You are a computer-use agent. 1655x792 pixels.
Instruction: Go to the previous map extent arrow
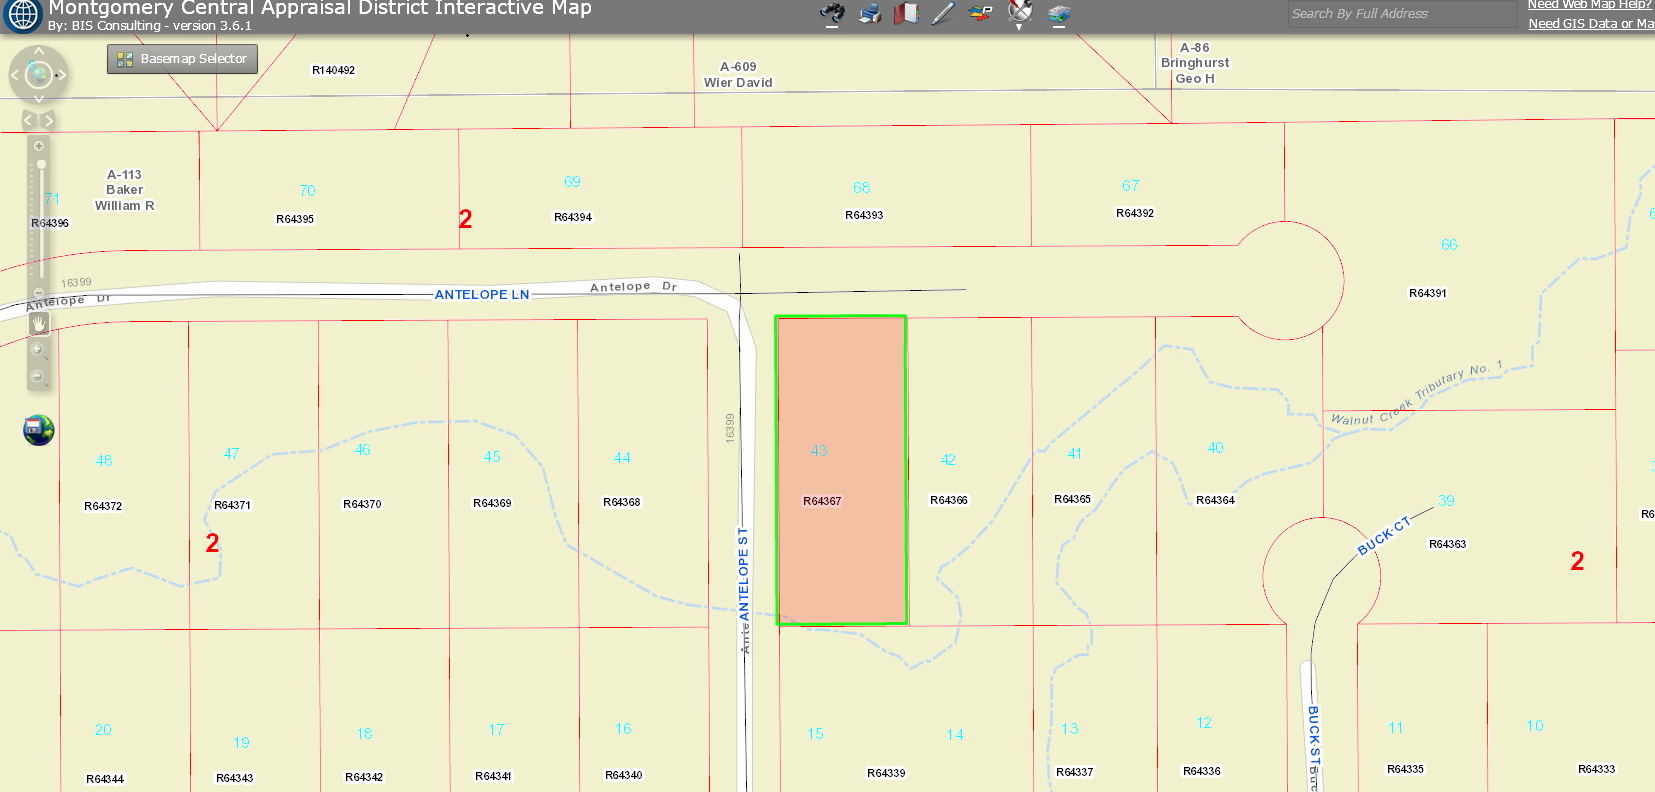coord(29,120)
